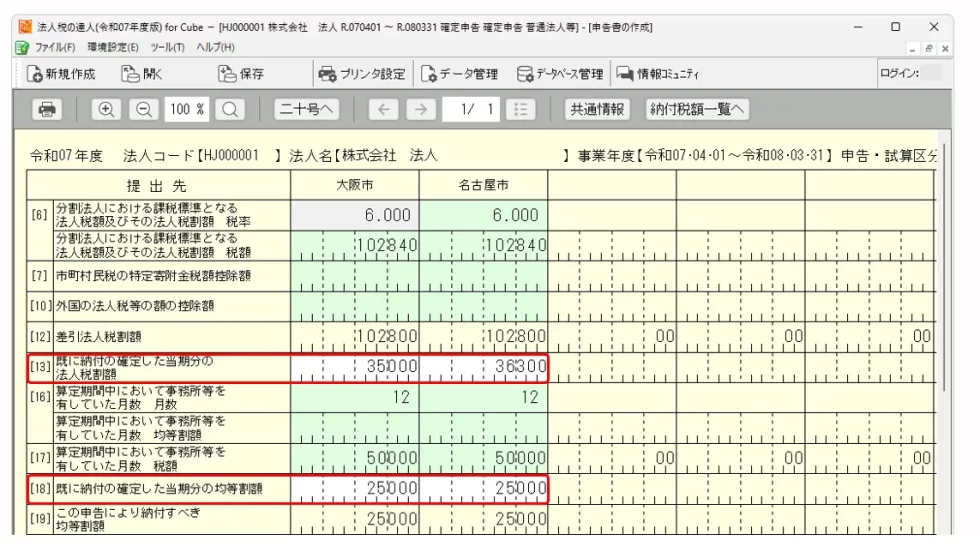Select 名古屋市 row 19 cell 25000
The image size is (980, 546).
click(483, 519)
